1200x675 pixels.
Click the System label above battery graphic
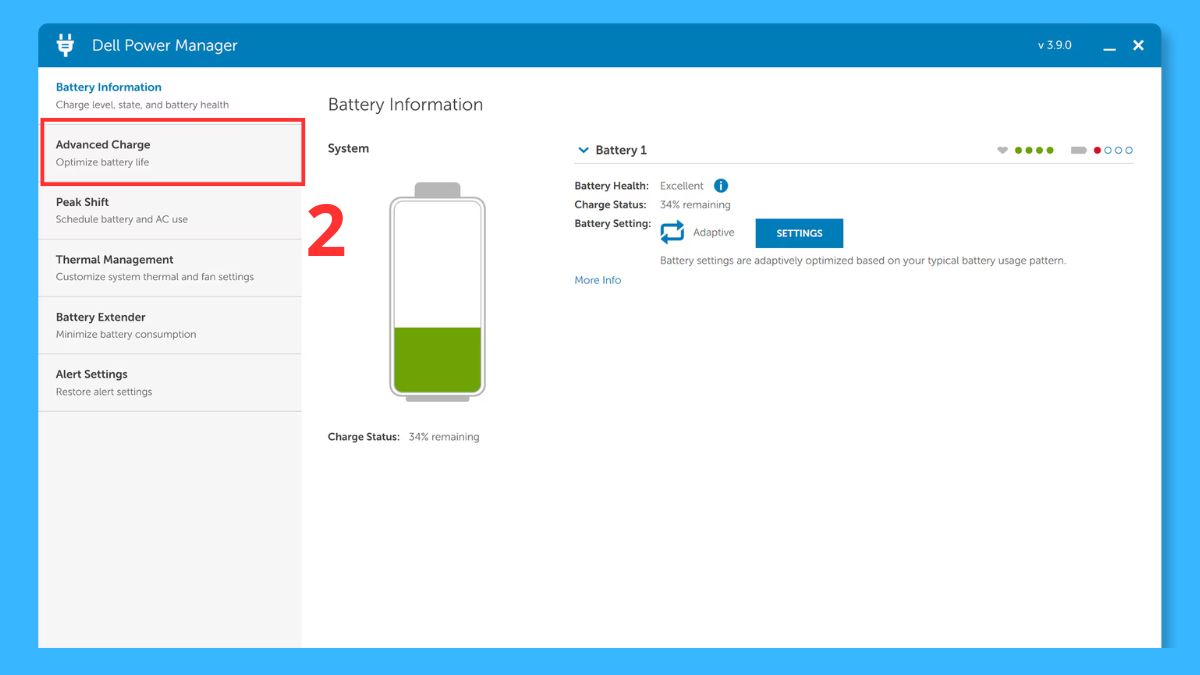348,148
